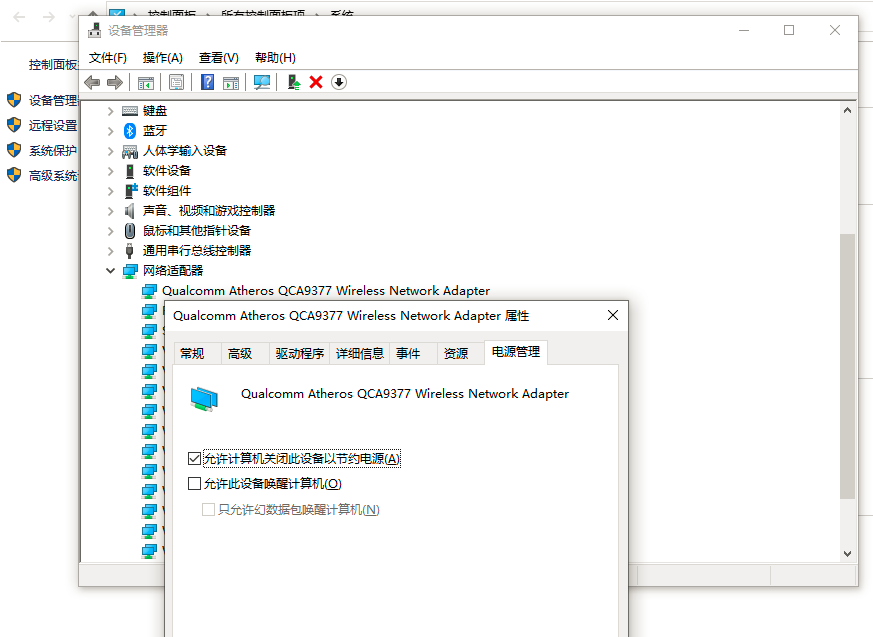This screenshot has width=873, height=637.
Task: Click the Qualcomm Atheros adapter icon in tree
Action: pos(149,291)
